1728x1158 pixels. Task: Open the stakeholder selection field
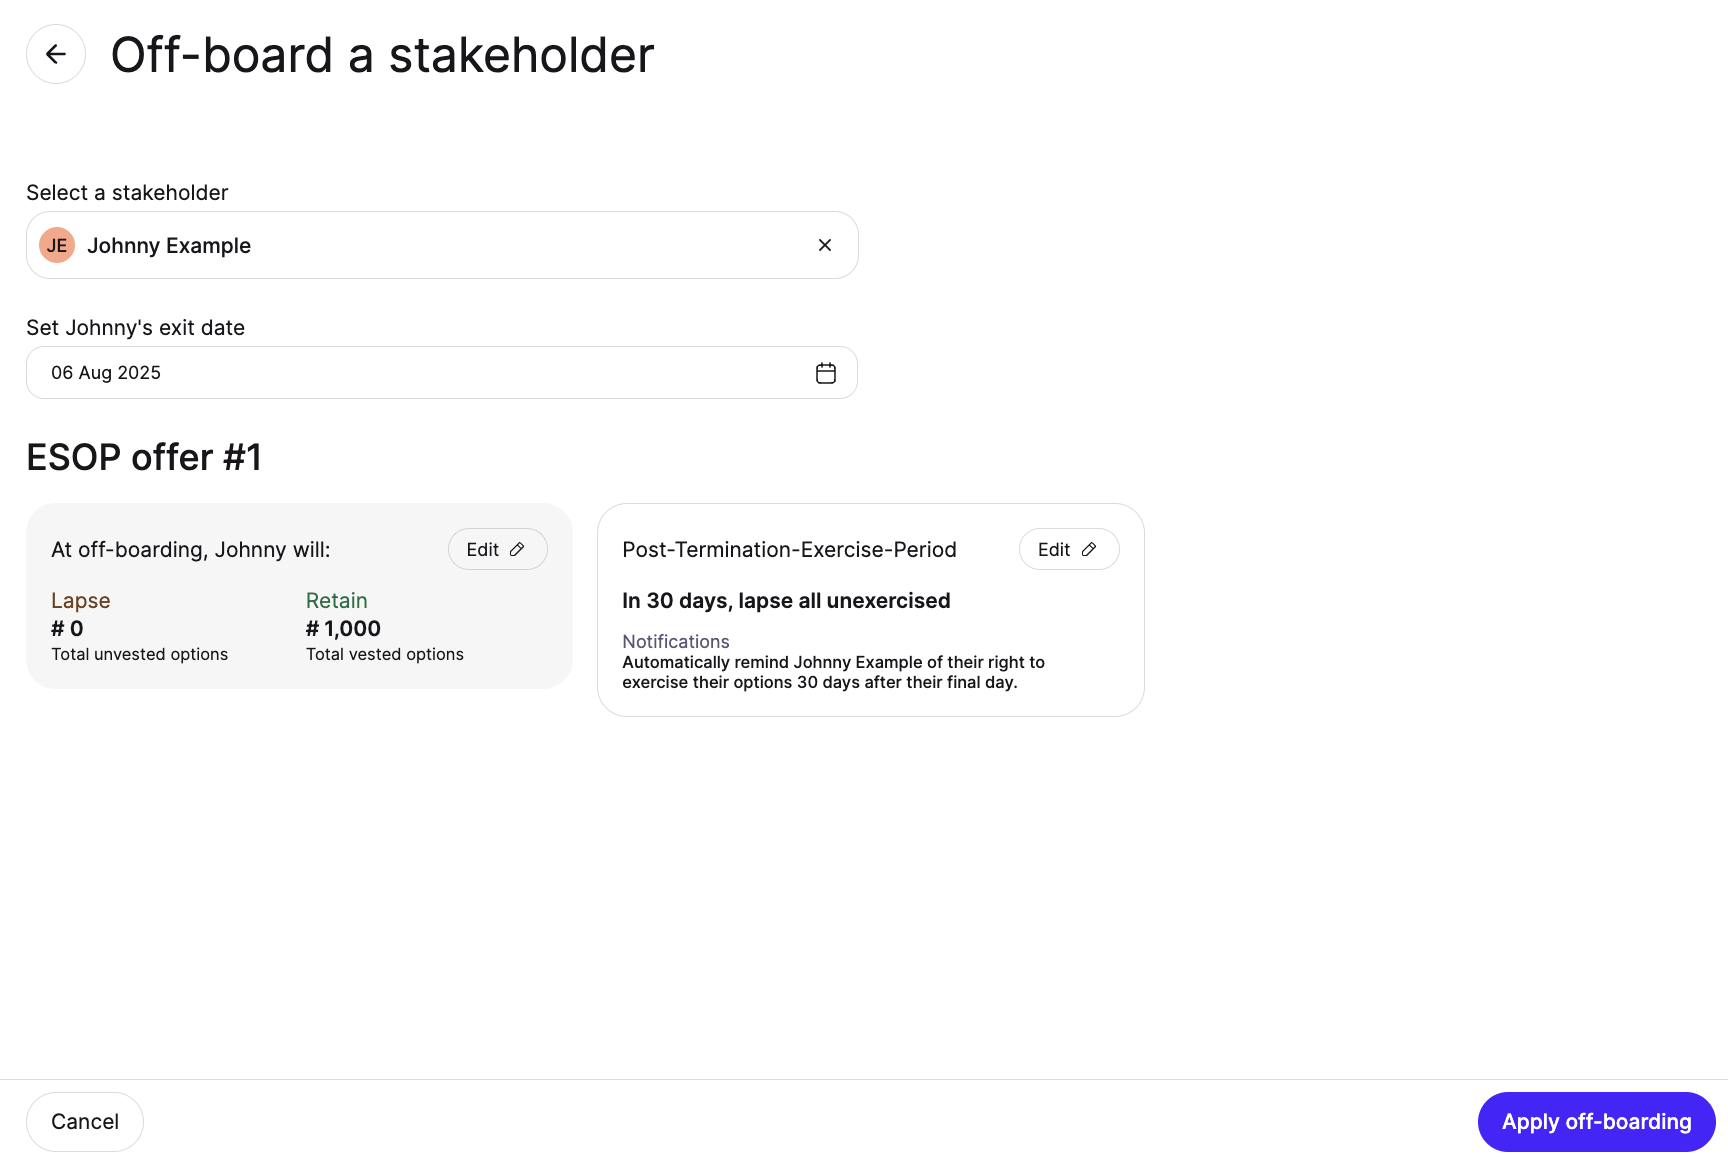pos(442,245)
